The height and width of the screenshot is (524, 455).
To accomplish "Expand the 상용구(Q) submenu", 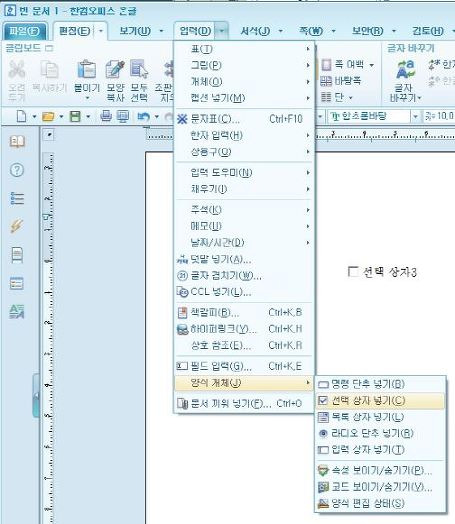I will [244, 152].
